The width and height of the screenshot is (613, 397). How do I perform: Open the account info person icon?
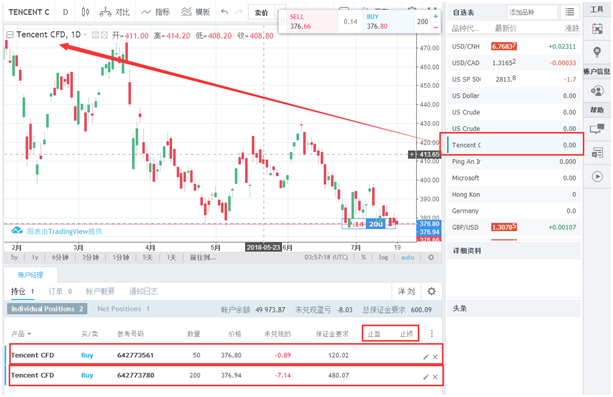pos(597,91)
